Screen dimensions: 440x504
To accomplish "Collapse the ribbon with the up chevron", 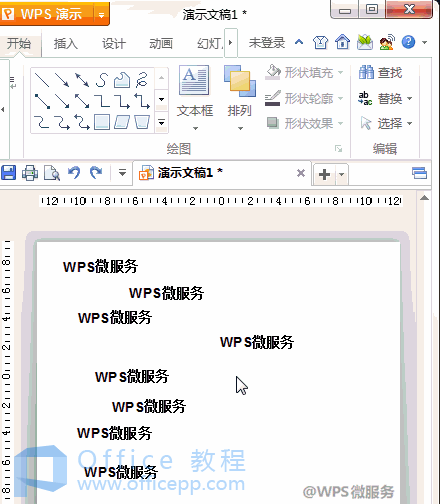I will pos(299,42).
